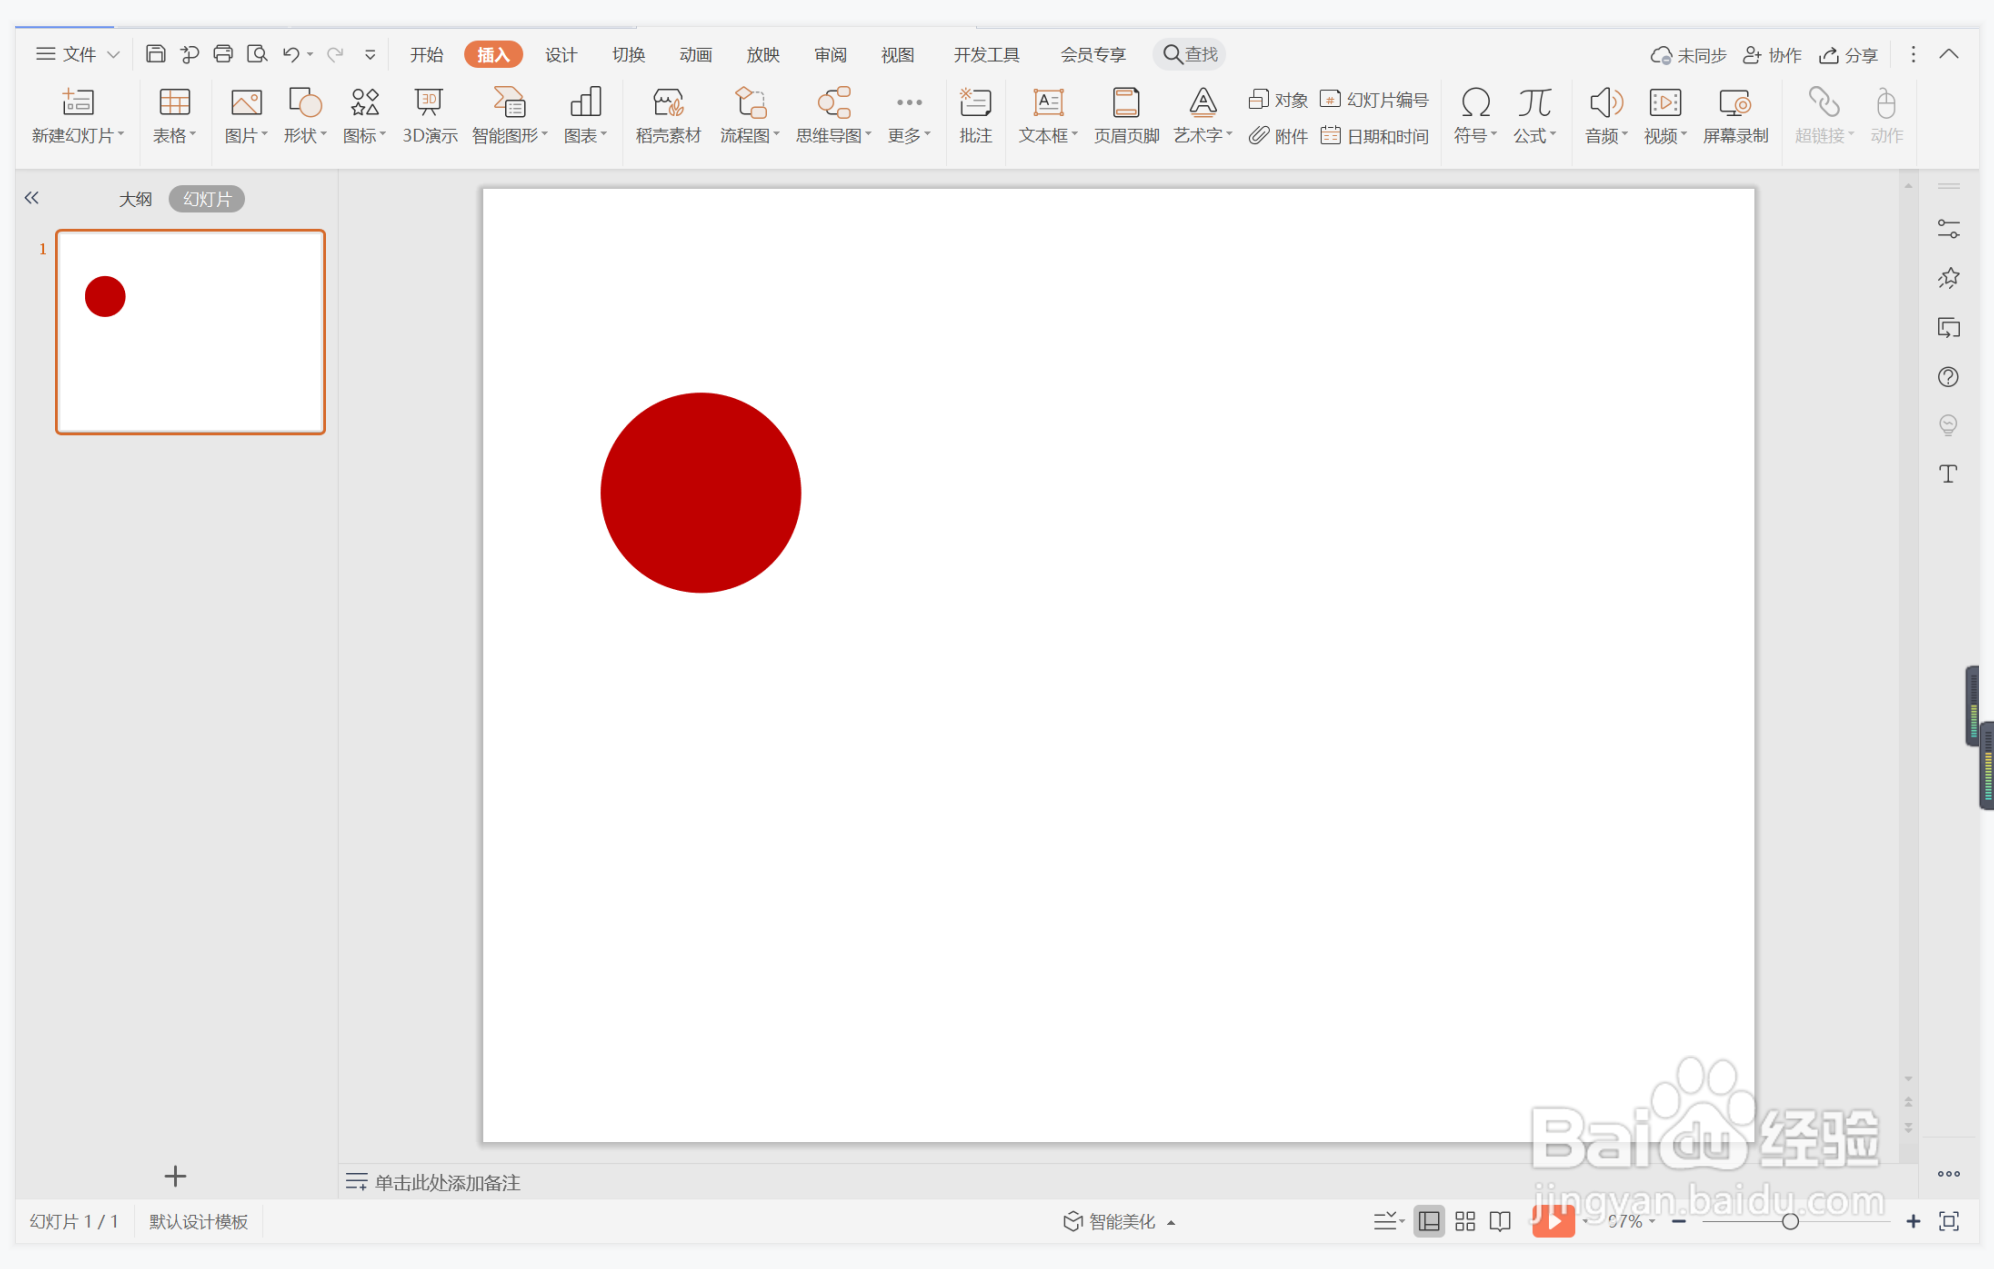Toggle reading view mode
Image resolution: width=1994 pixels, height=1269 pixels.
[x=1500, y=1221]
